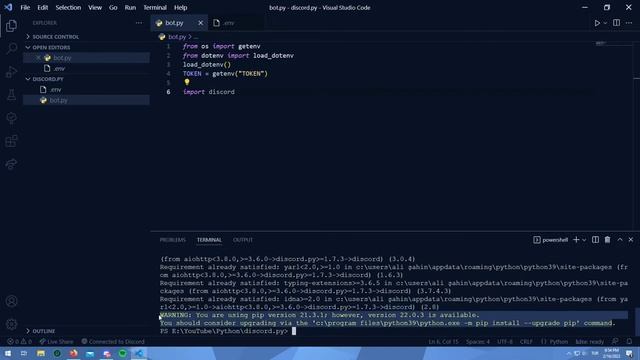Select the Terminal panel tab
This screenshot has height=360, width=640.
[x=209, y=240]
